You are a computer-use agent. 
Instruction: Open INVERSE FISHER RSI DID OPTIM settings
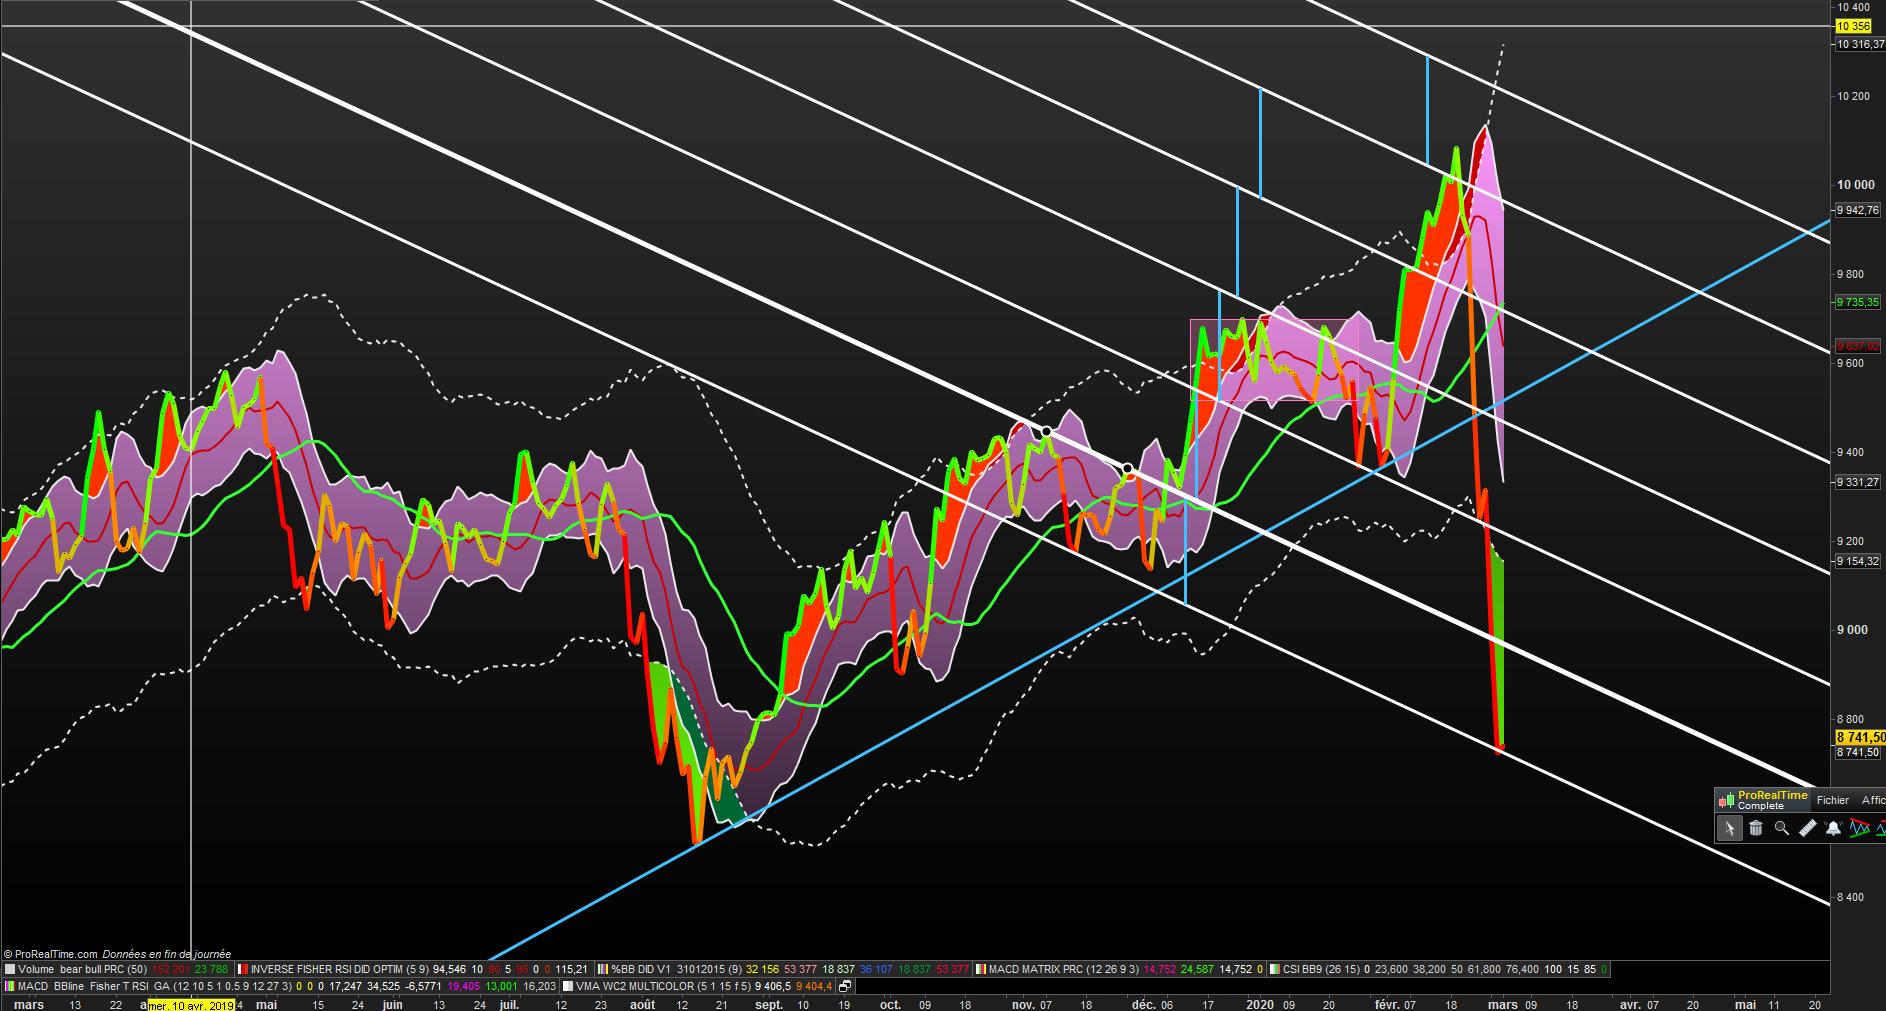tap(340, 969)
